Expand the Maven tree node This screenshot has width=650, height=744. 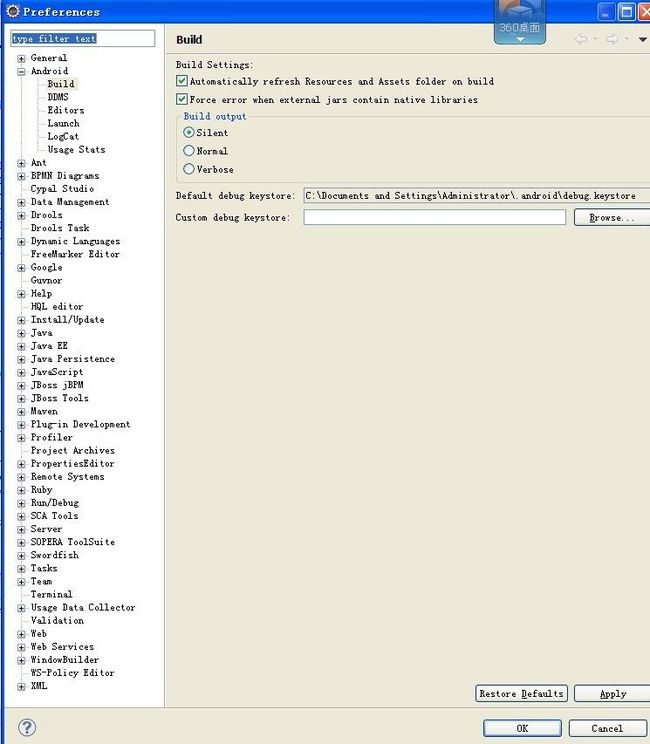[x=21, y=412]
